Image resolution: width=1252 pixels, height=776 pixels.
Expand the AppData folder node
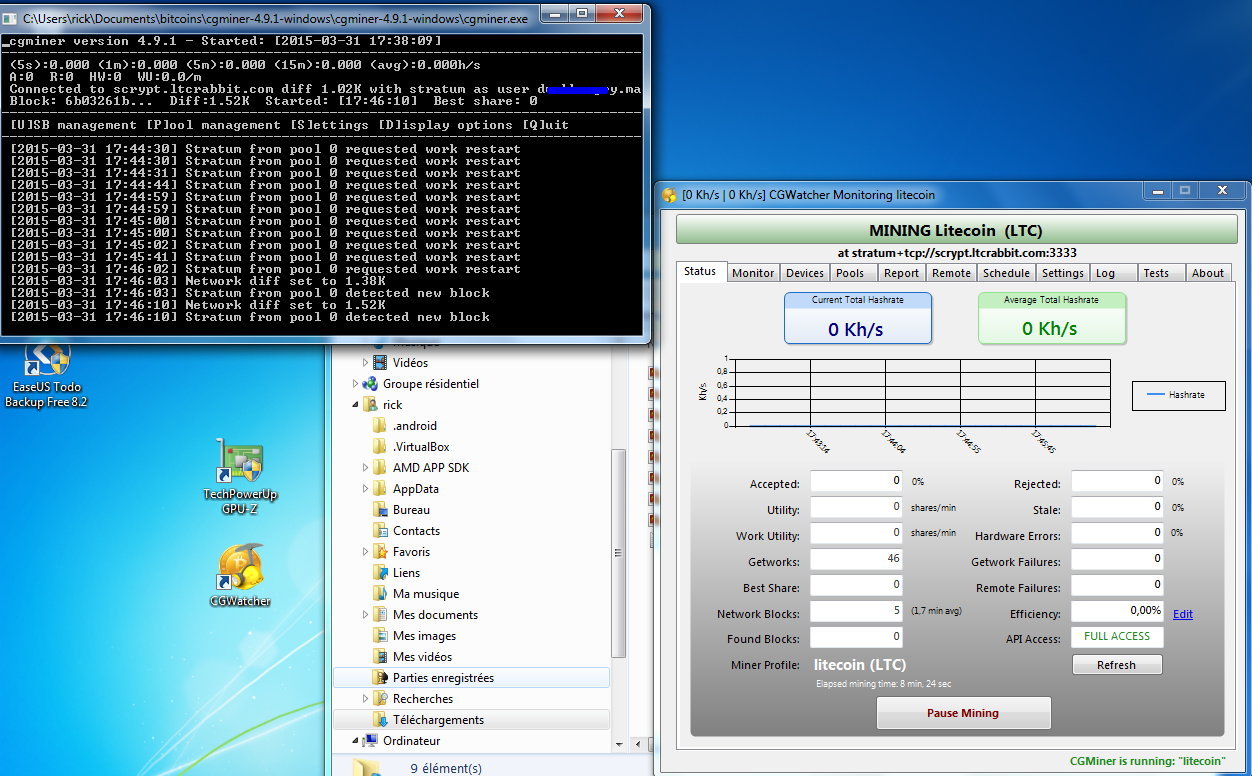click(365, 489)
